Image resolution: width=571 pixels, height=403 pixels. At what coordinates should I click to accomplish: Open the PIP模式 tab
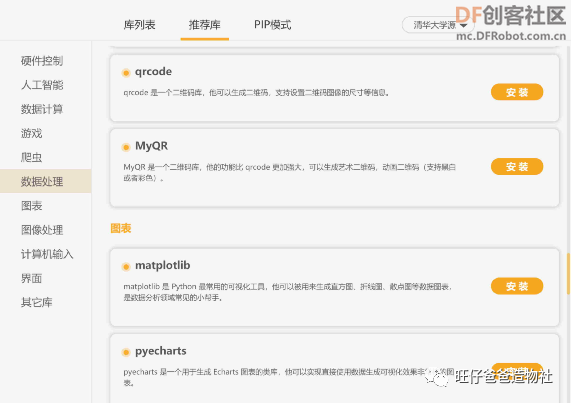tap(272, 25)
